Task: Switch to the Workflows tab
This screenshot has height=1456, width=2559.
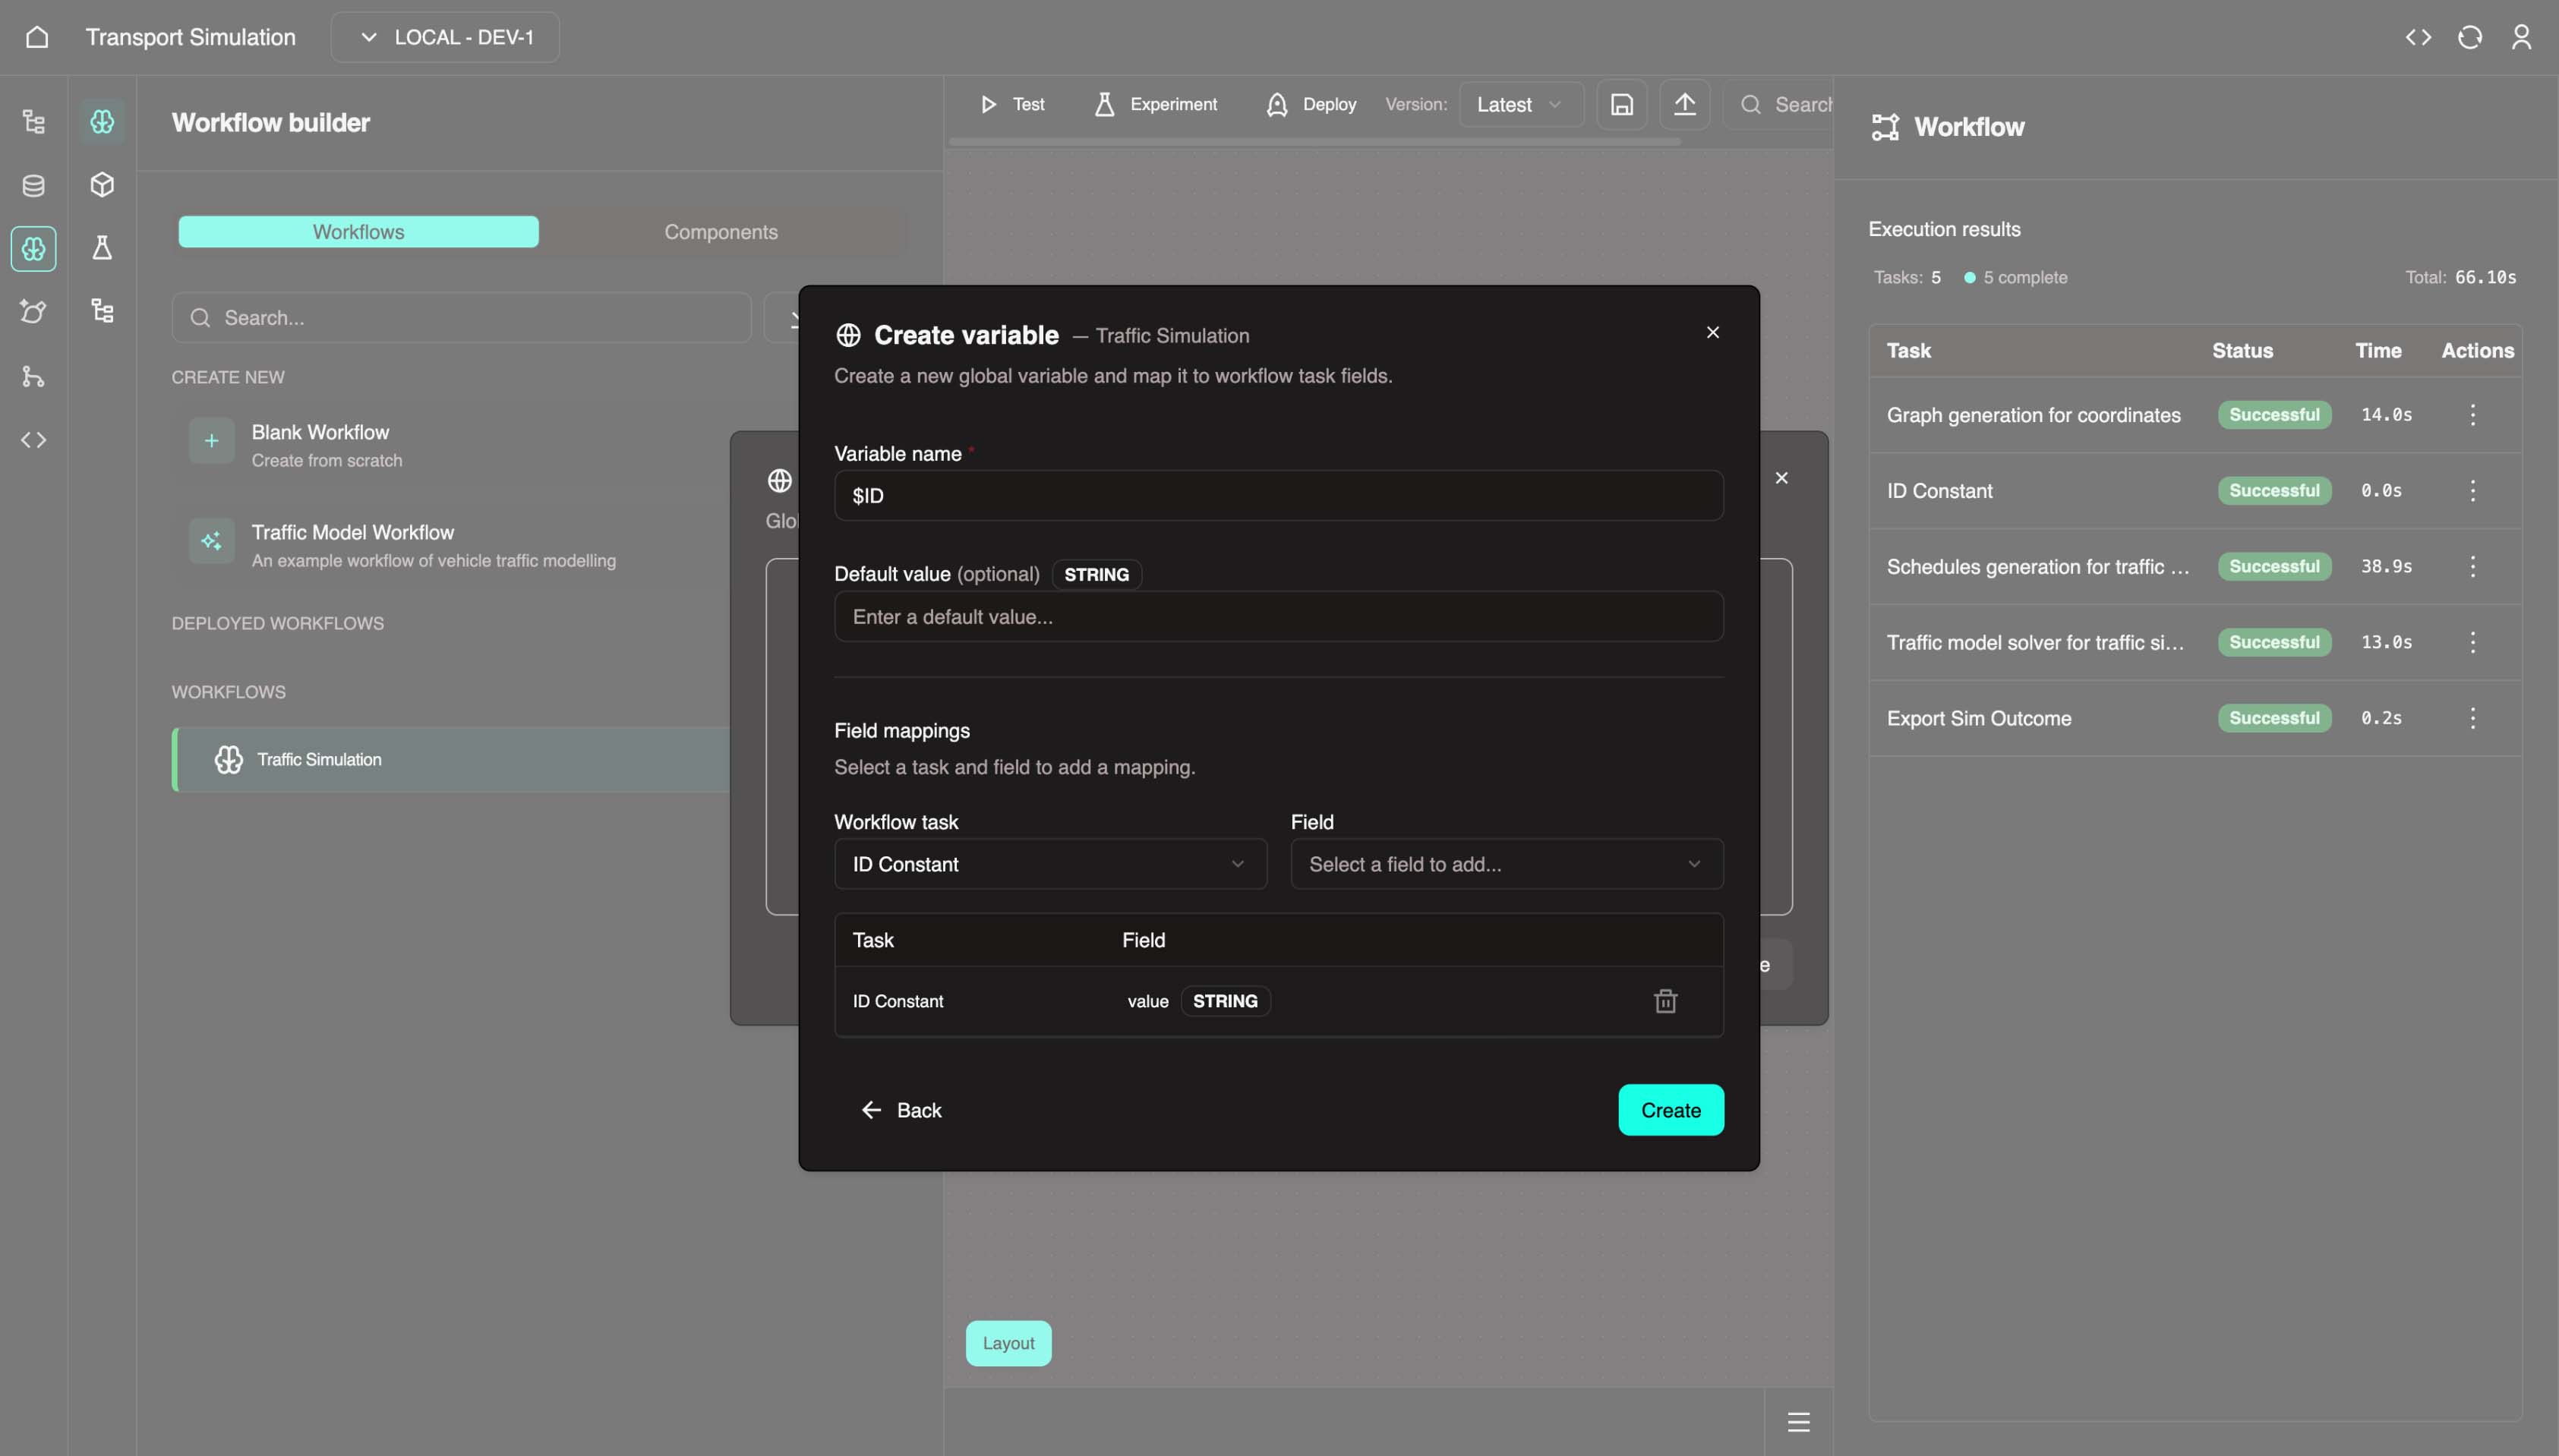Action: 358,232
